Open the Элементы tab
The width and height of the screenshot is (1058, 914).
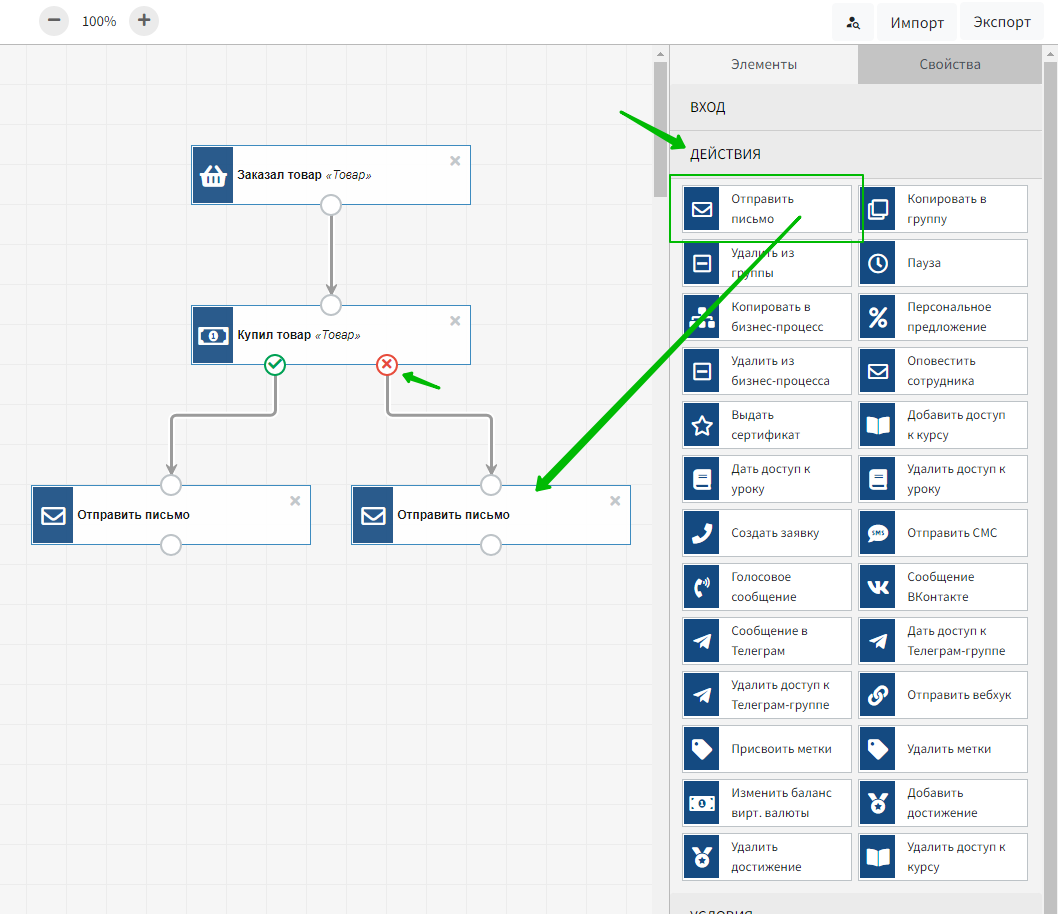[764, 64]
